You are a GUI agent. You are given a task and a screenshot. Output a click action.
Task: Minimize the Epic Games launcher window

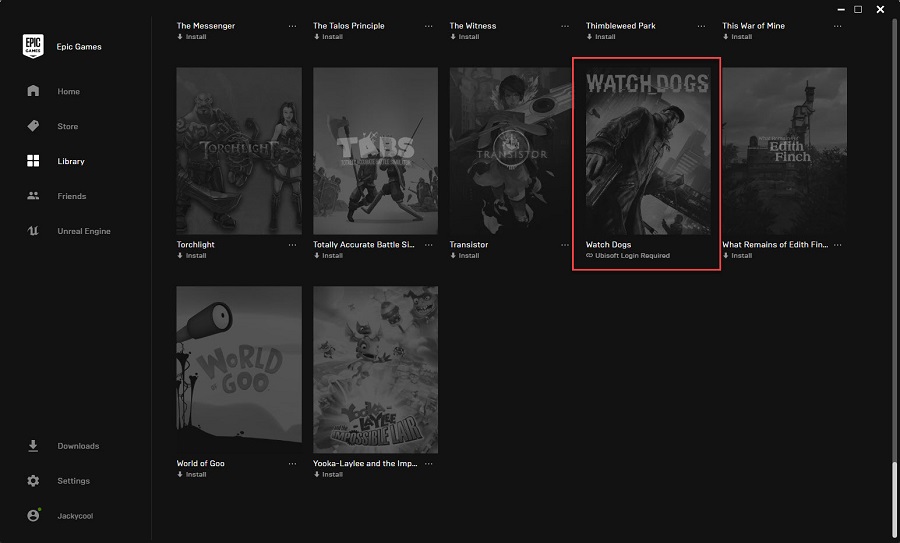pos(841,10)
